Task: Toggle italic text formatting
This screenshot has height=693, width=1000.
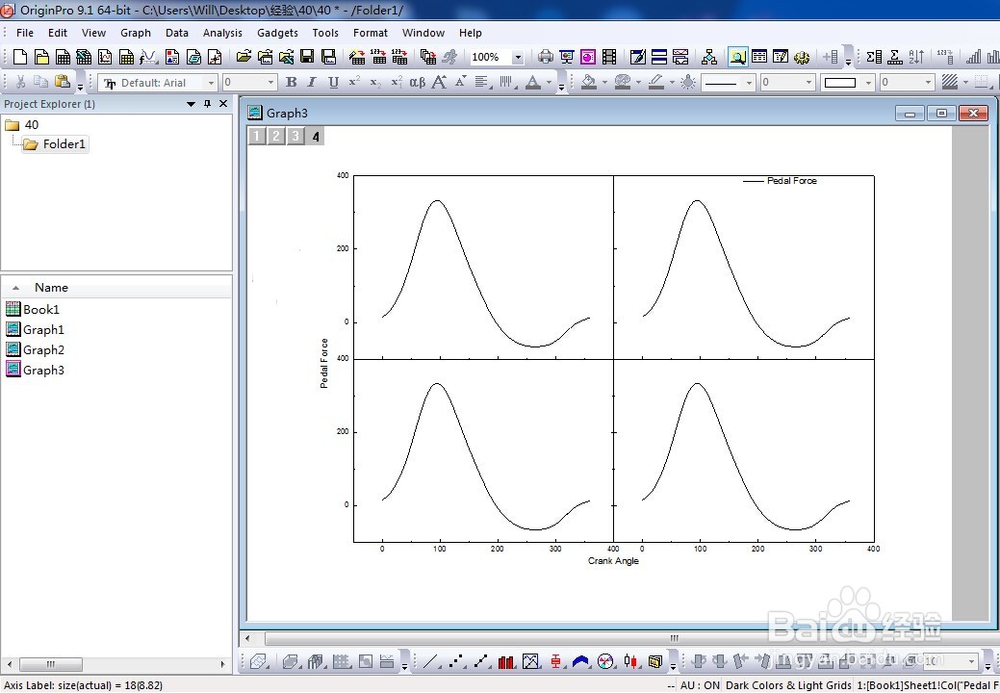Action: point(312,82)
